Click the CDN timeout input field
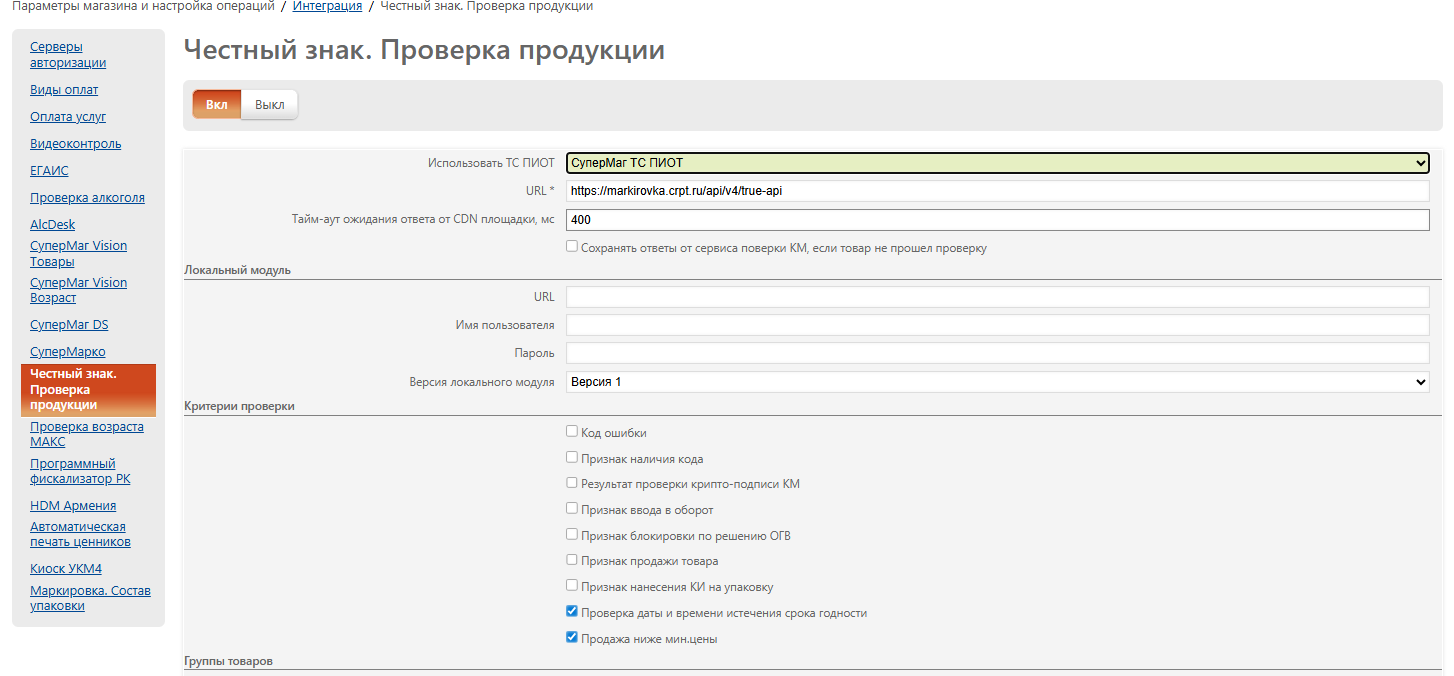Image resolution: width=1454 pixels, height=676 pixels. tap(997, 220)
